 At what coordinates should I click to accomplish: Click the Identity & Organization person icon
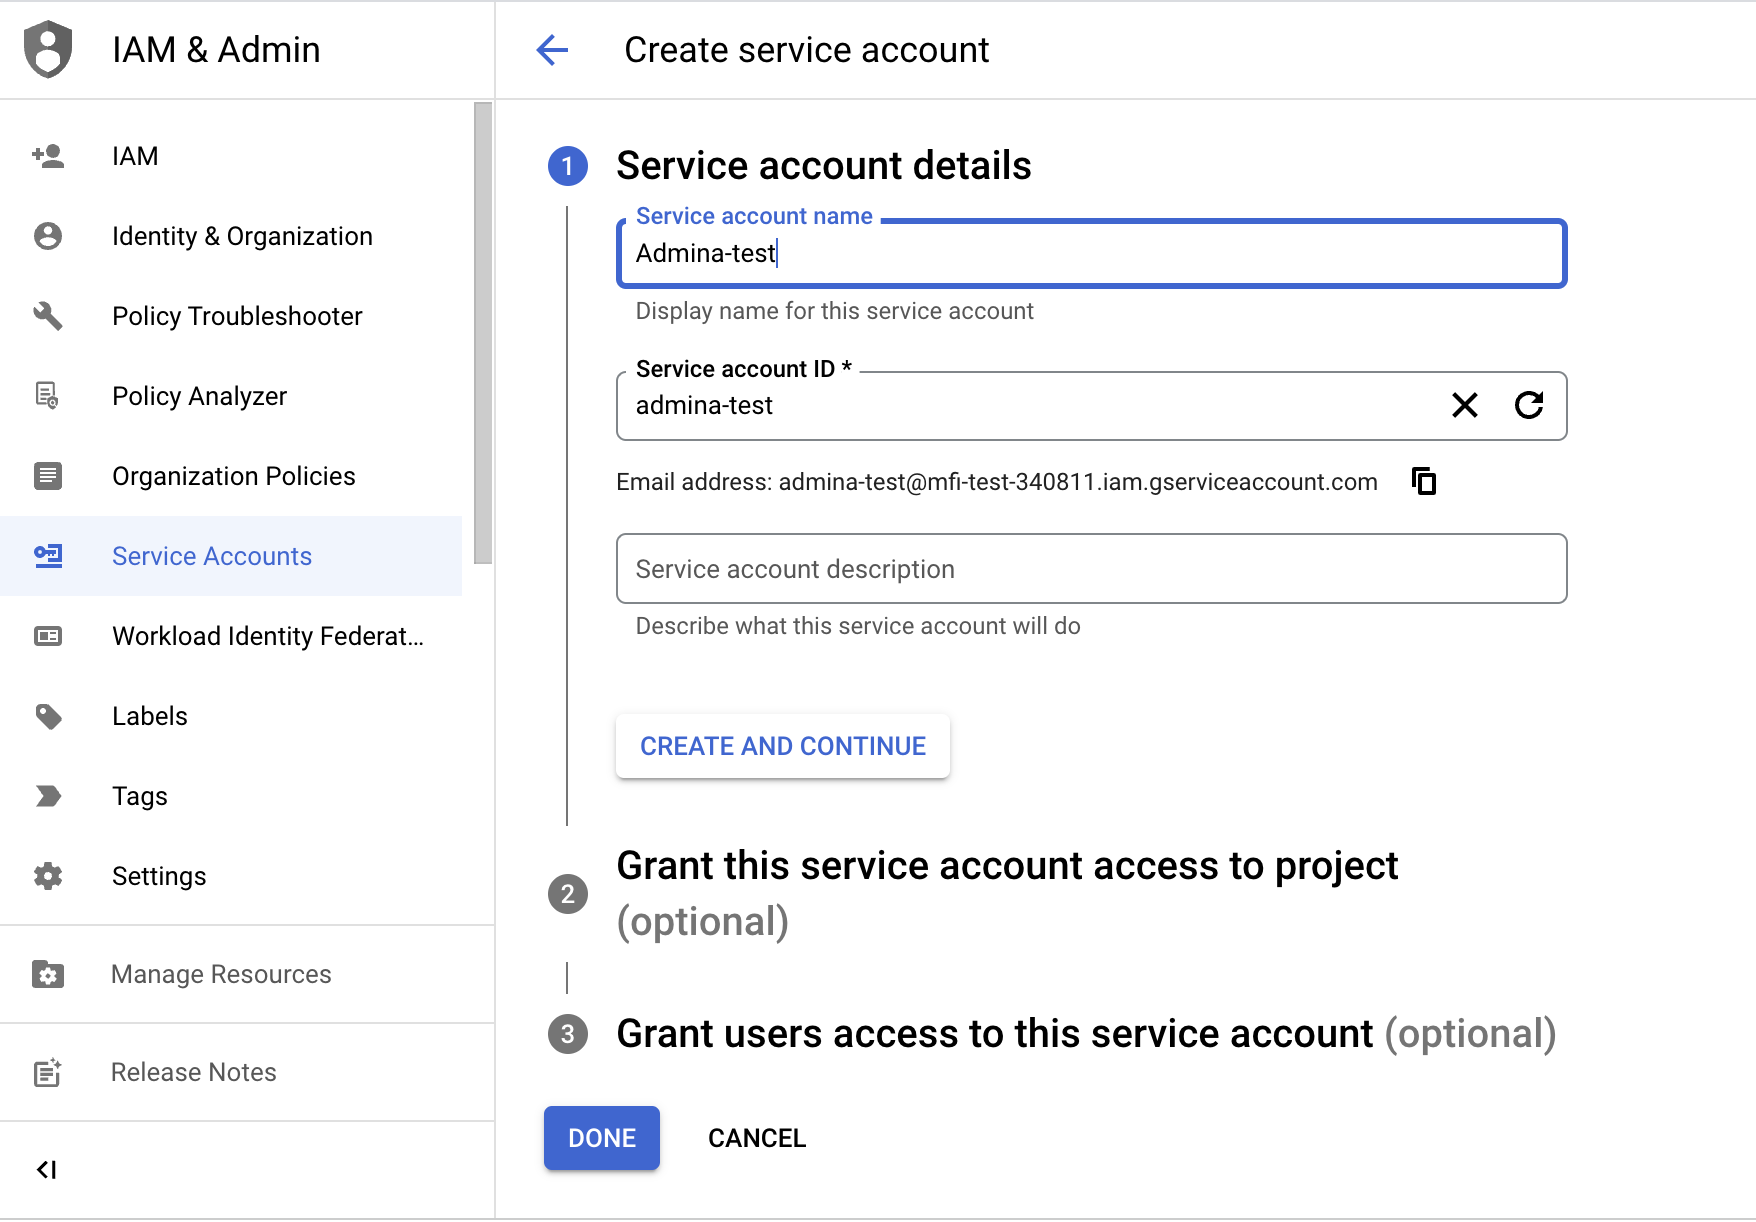pos(48,236)
